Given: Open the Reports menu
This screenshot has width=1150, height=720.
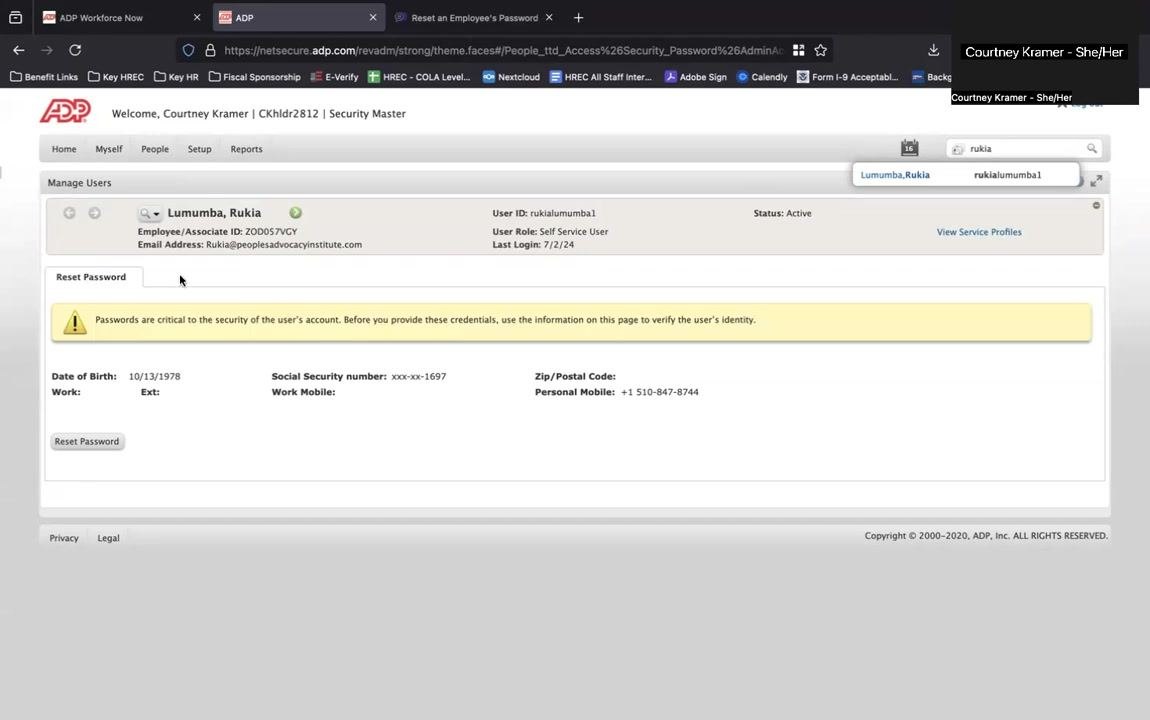Looking at the screenshot, I should pyautogui.click(x=246, y=149).
